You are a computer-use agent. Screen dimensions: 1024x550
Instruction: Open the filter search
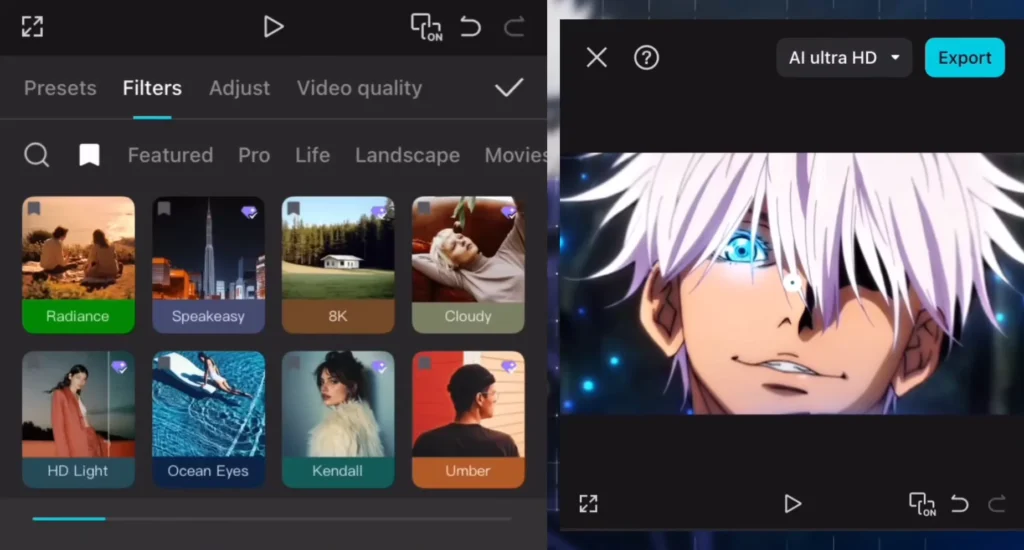[x=37, y=155]
